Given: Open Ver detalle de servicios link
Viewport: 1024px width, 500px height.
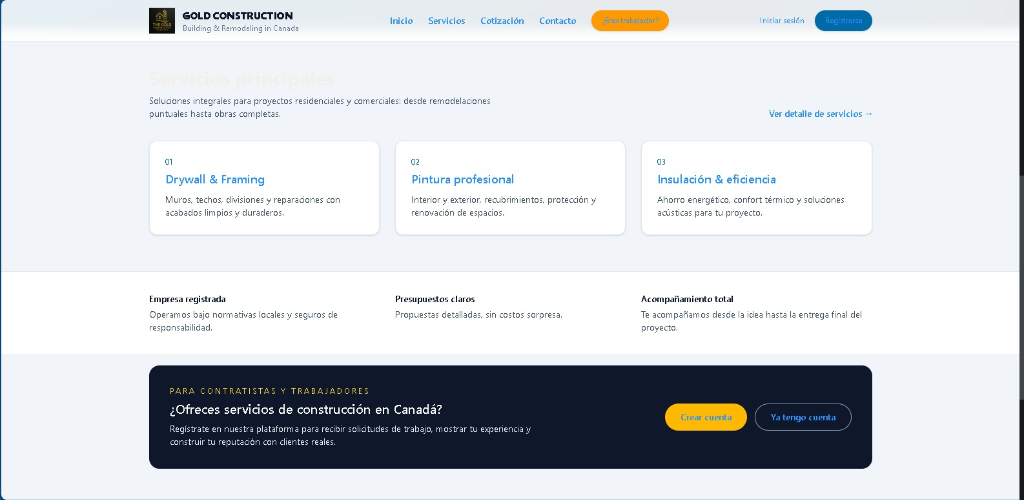Looking at the screenshot, I should [820, 114].
